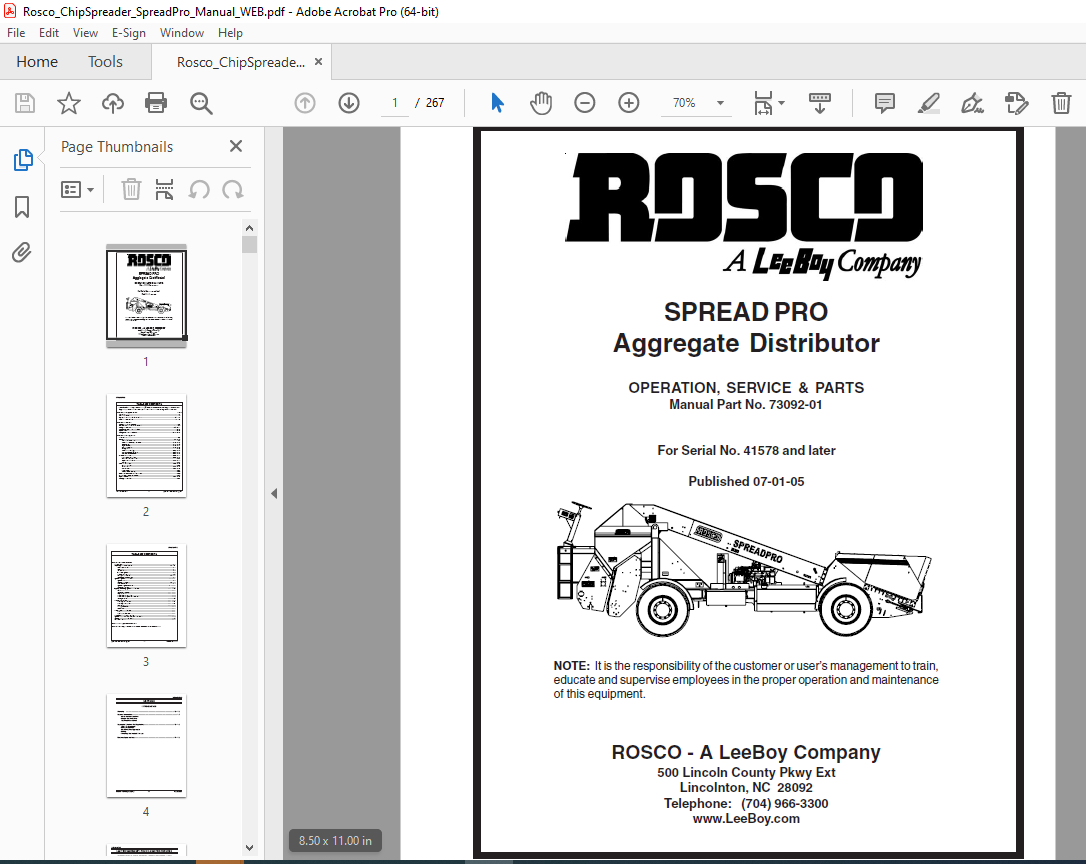Click 'Published 07-01-05' text

click(746, 482)
